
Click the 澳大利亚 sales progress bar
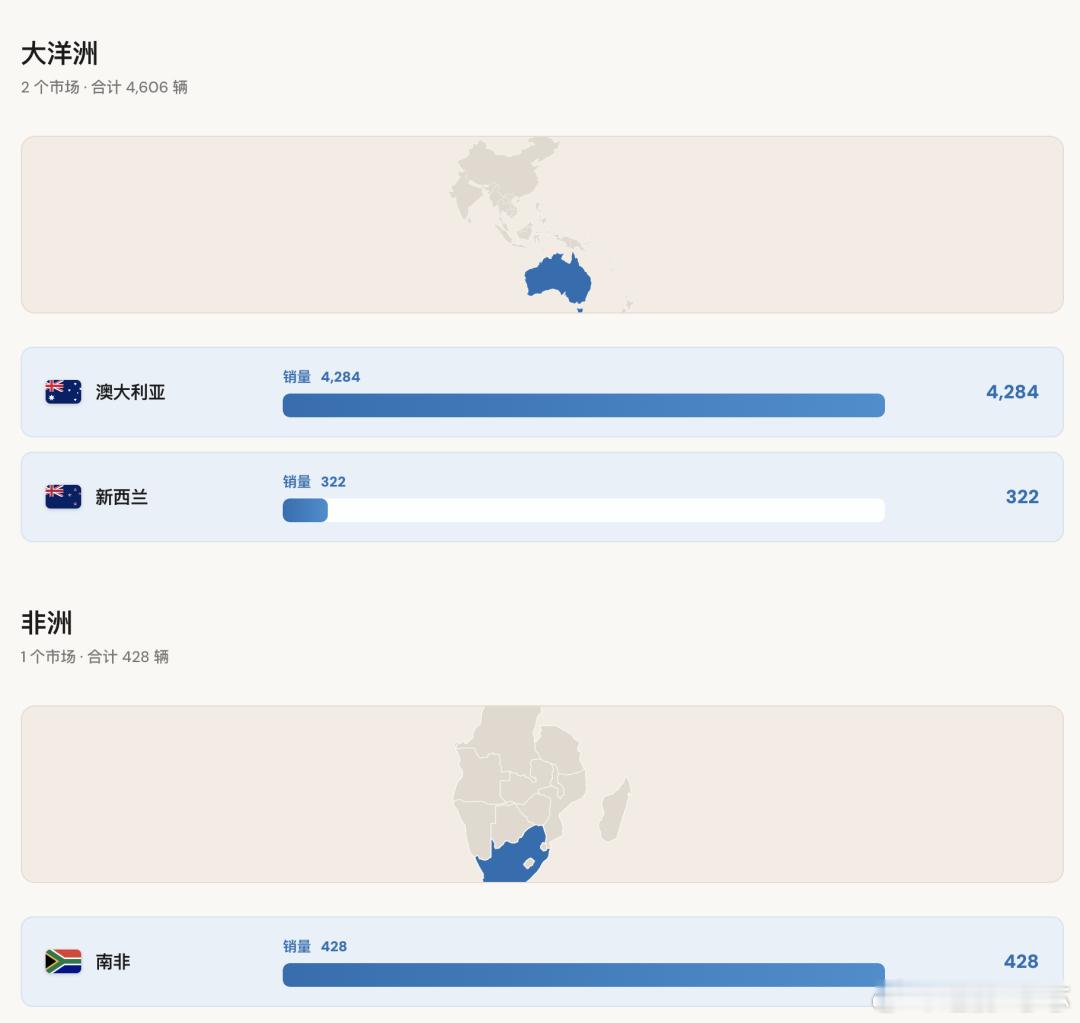(x=583, y=405)
